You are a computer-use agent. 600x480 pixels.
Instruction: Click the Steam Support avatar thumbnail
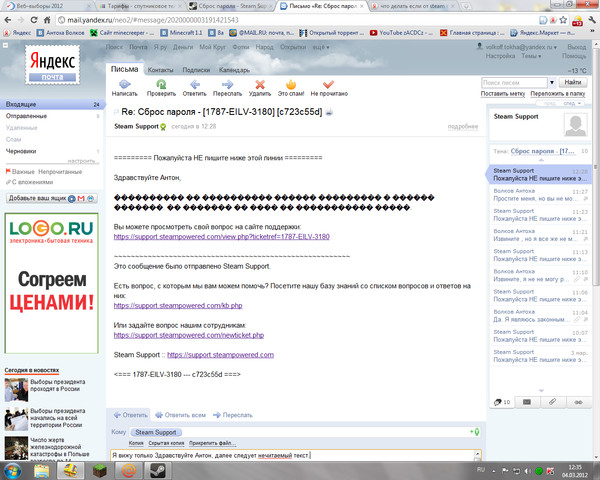click(x=575, y=125)
